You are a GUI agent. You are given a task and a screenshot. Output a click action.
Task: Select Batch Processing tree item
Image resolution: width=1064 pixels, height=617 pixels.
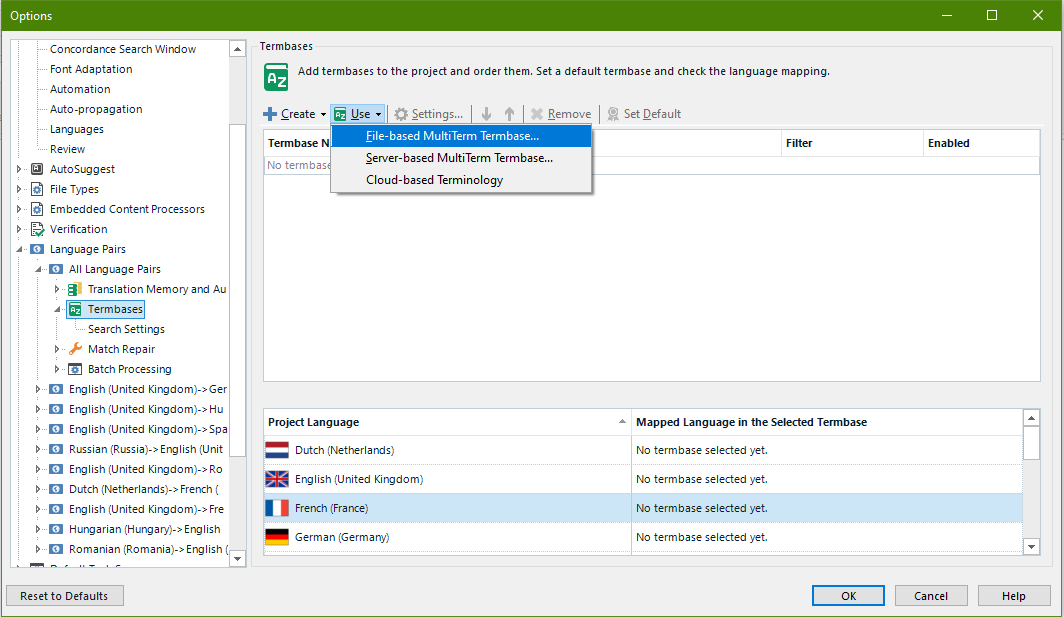(x=130, y=369)
